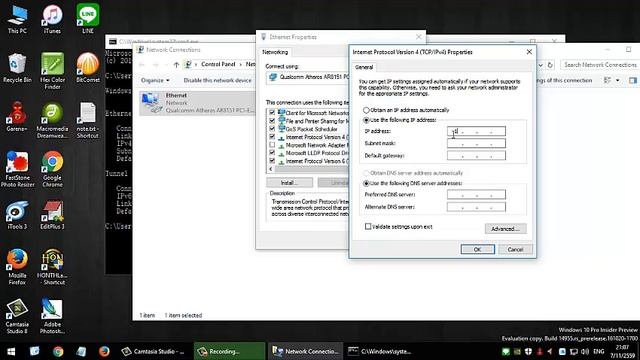Viewport: 640px width, 360px height.
Task: Launch iTools 3 from the desktop
Action: click(x=17, y=215)
